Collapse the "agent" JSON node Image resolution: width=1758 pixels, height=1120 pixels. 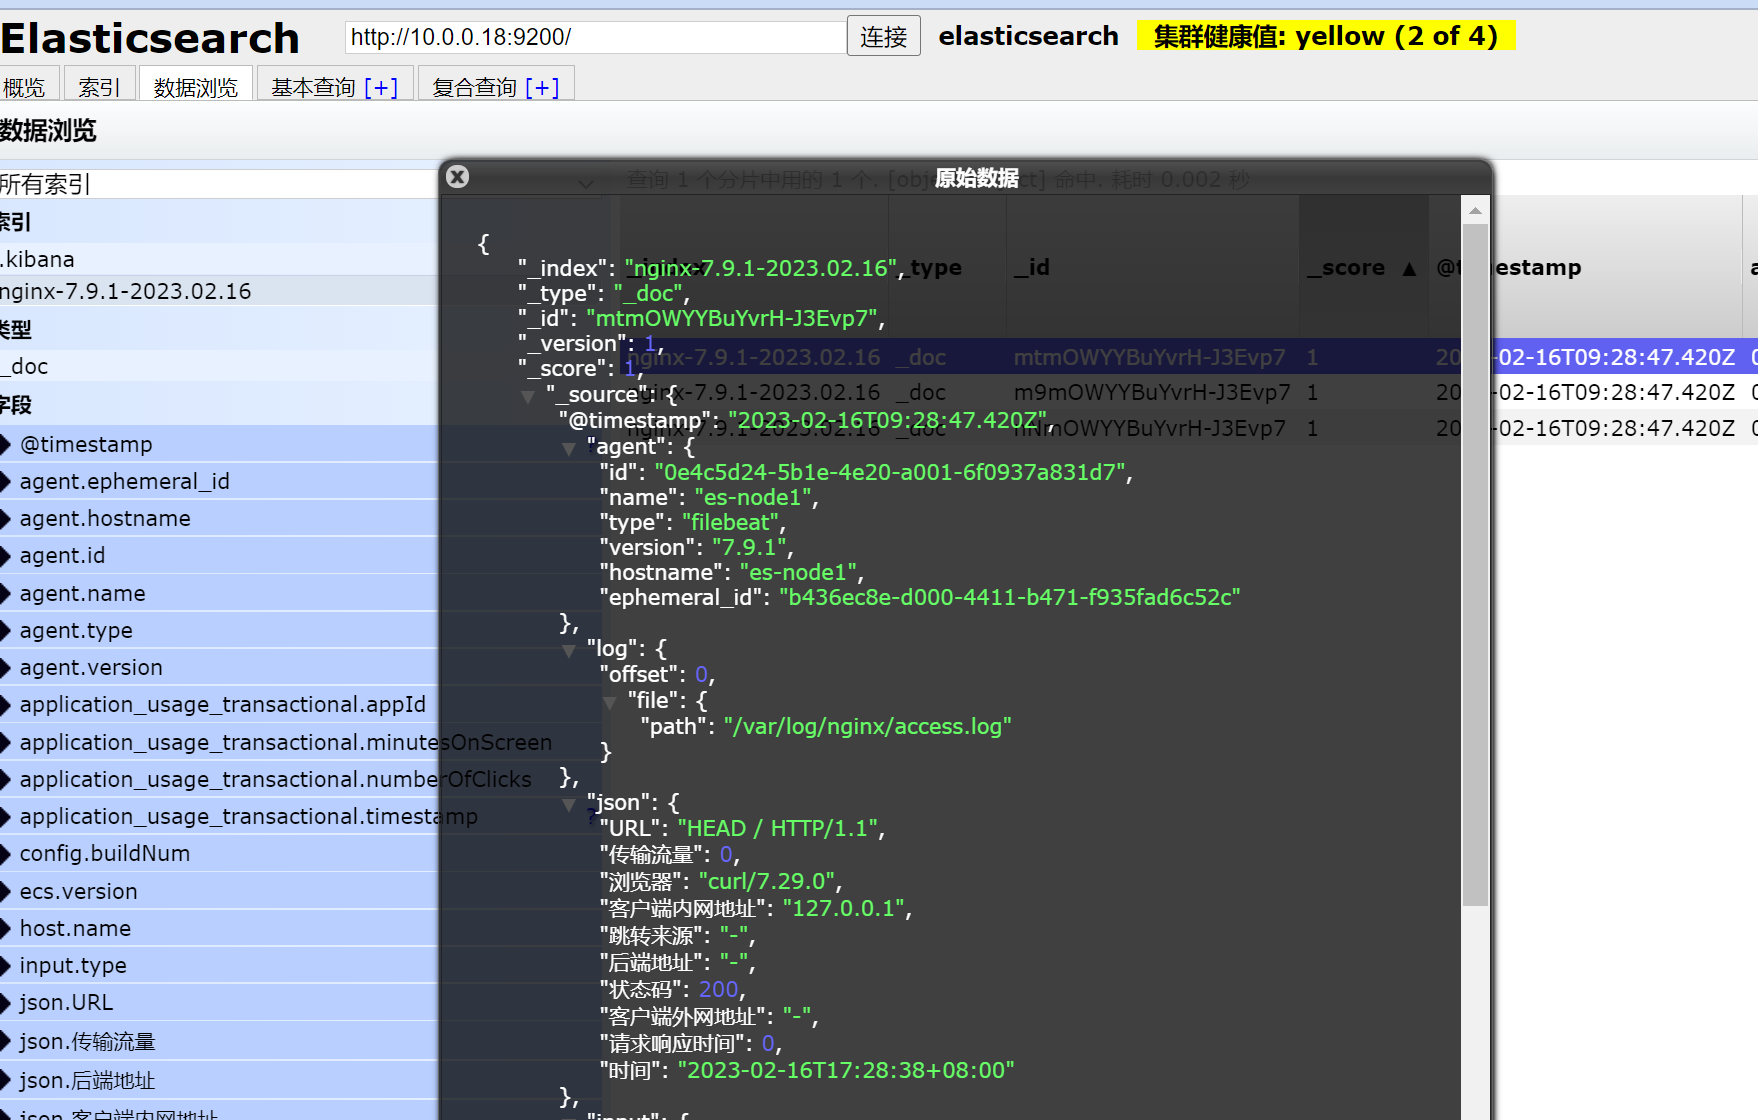tap(568, 448)
